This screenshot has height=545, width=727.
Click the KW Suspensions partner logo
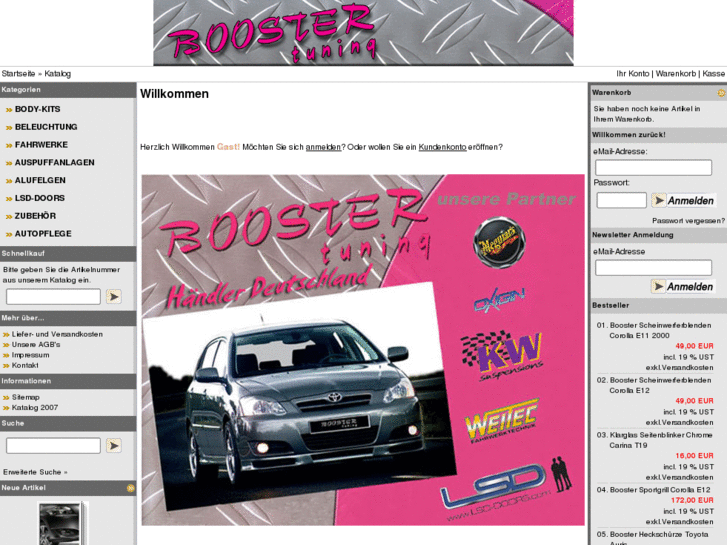[502, 356]
